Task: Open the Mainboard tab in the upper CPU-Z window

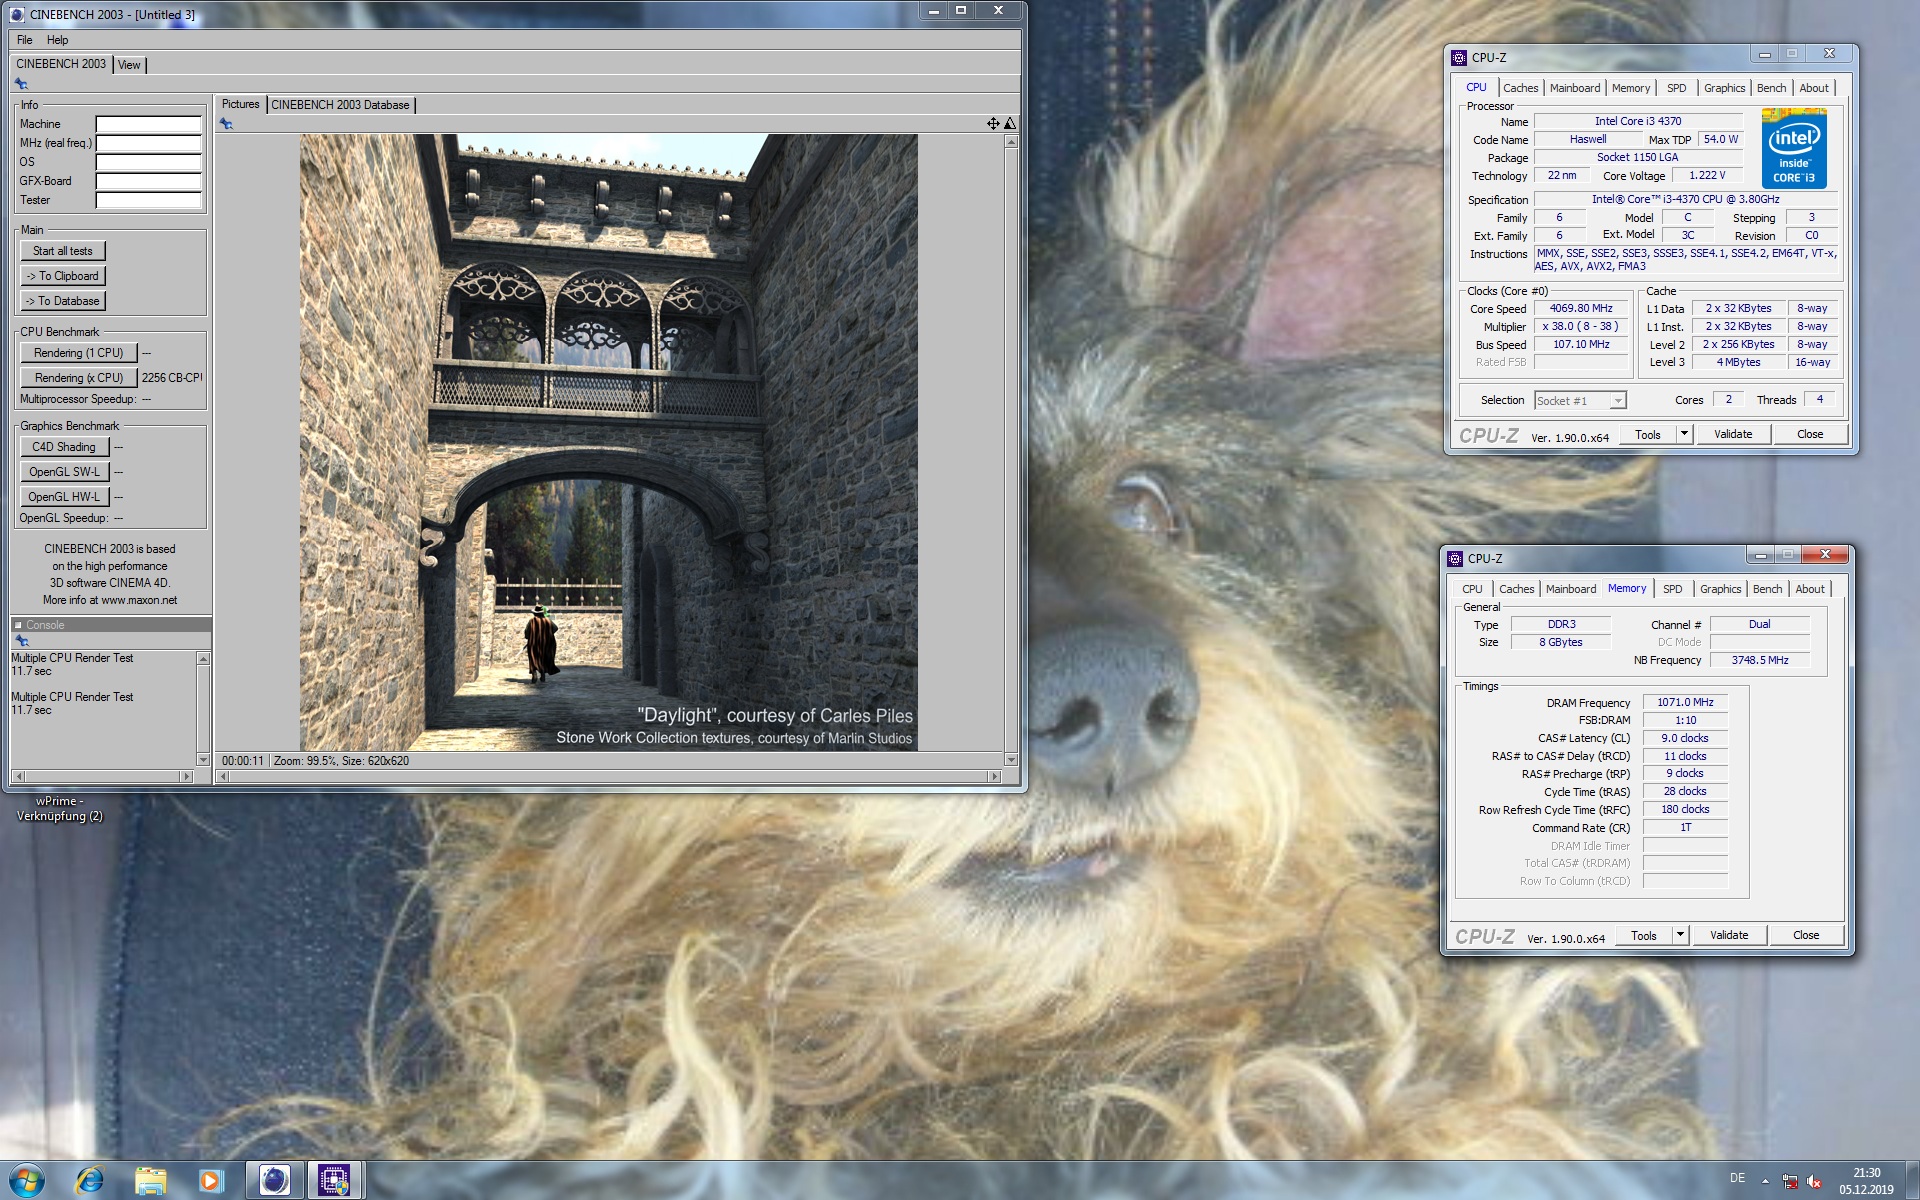Action: coord(1575,88)
